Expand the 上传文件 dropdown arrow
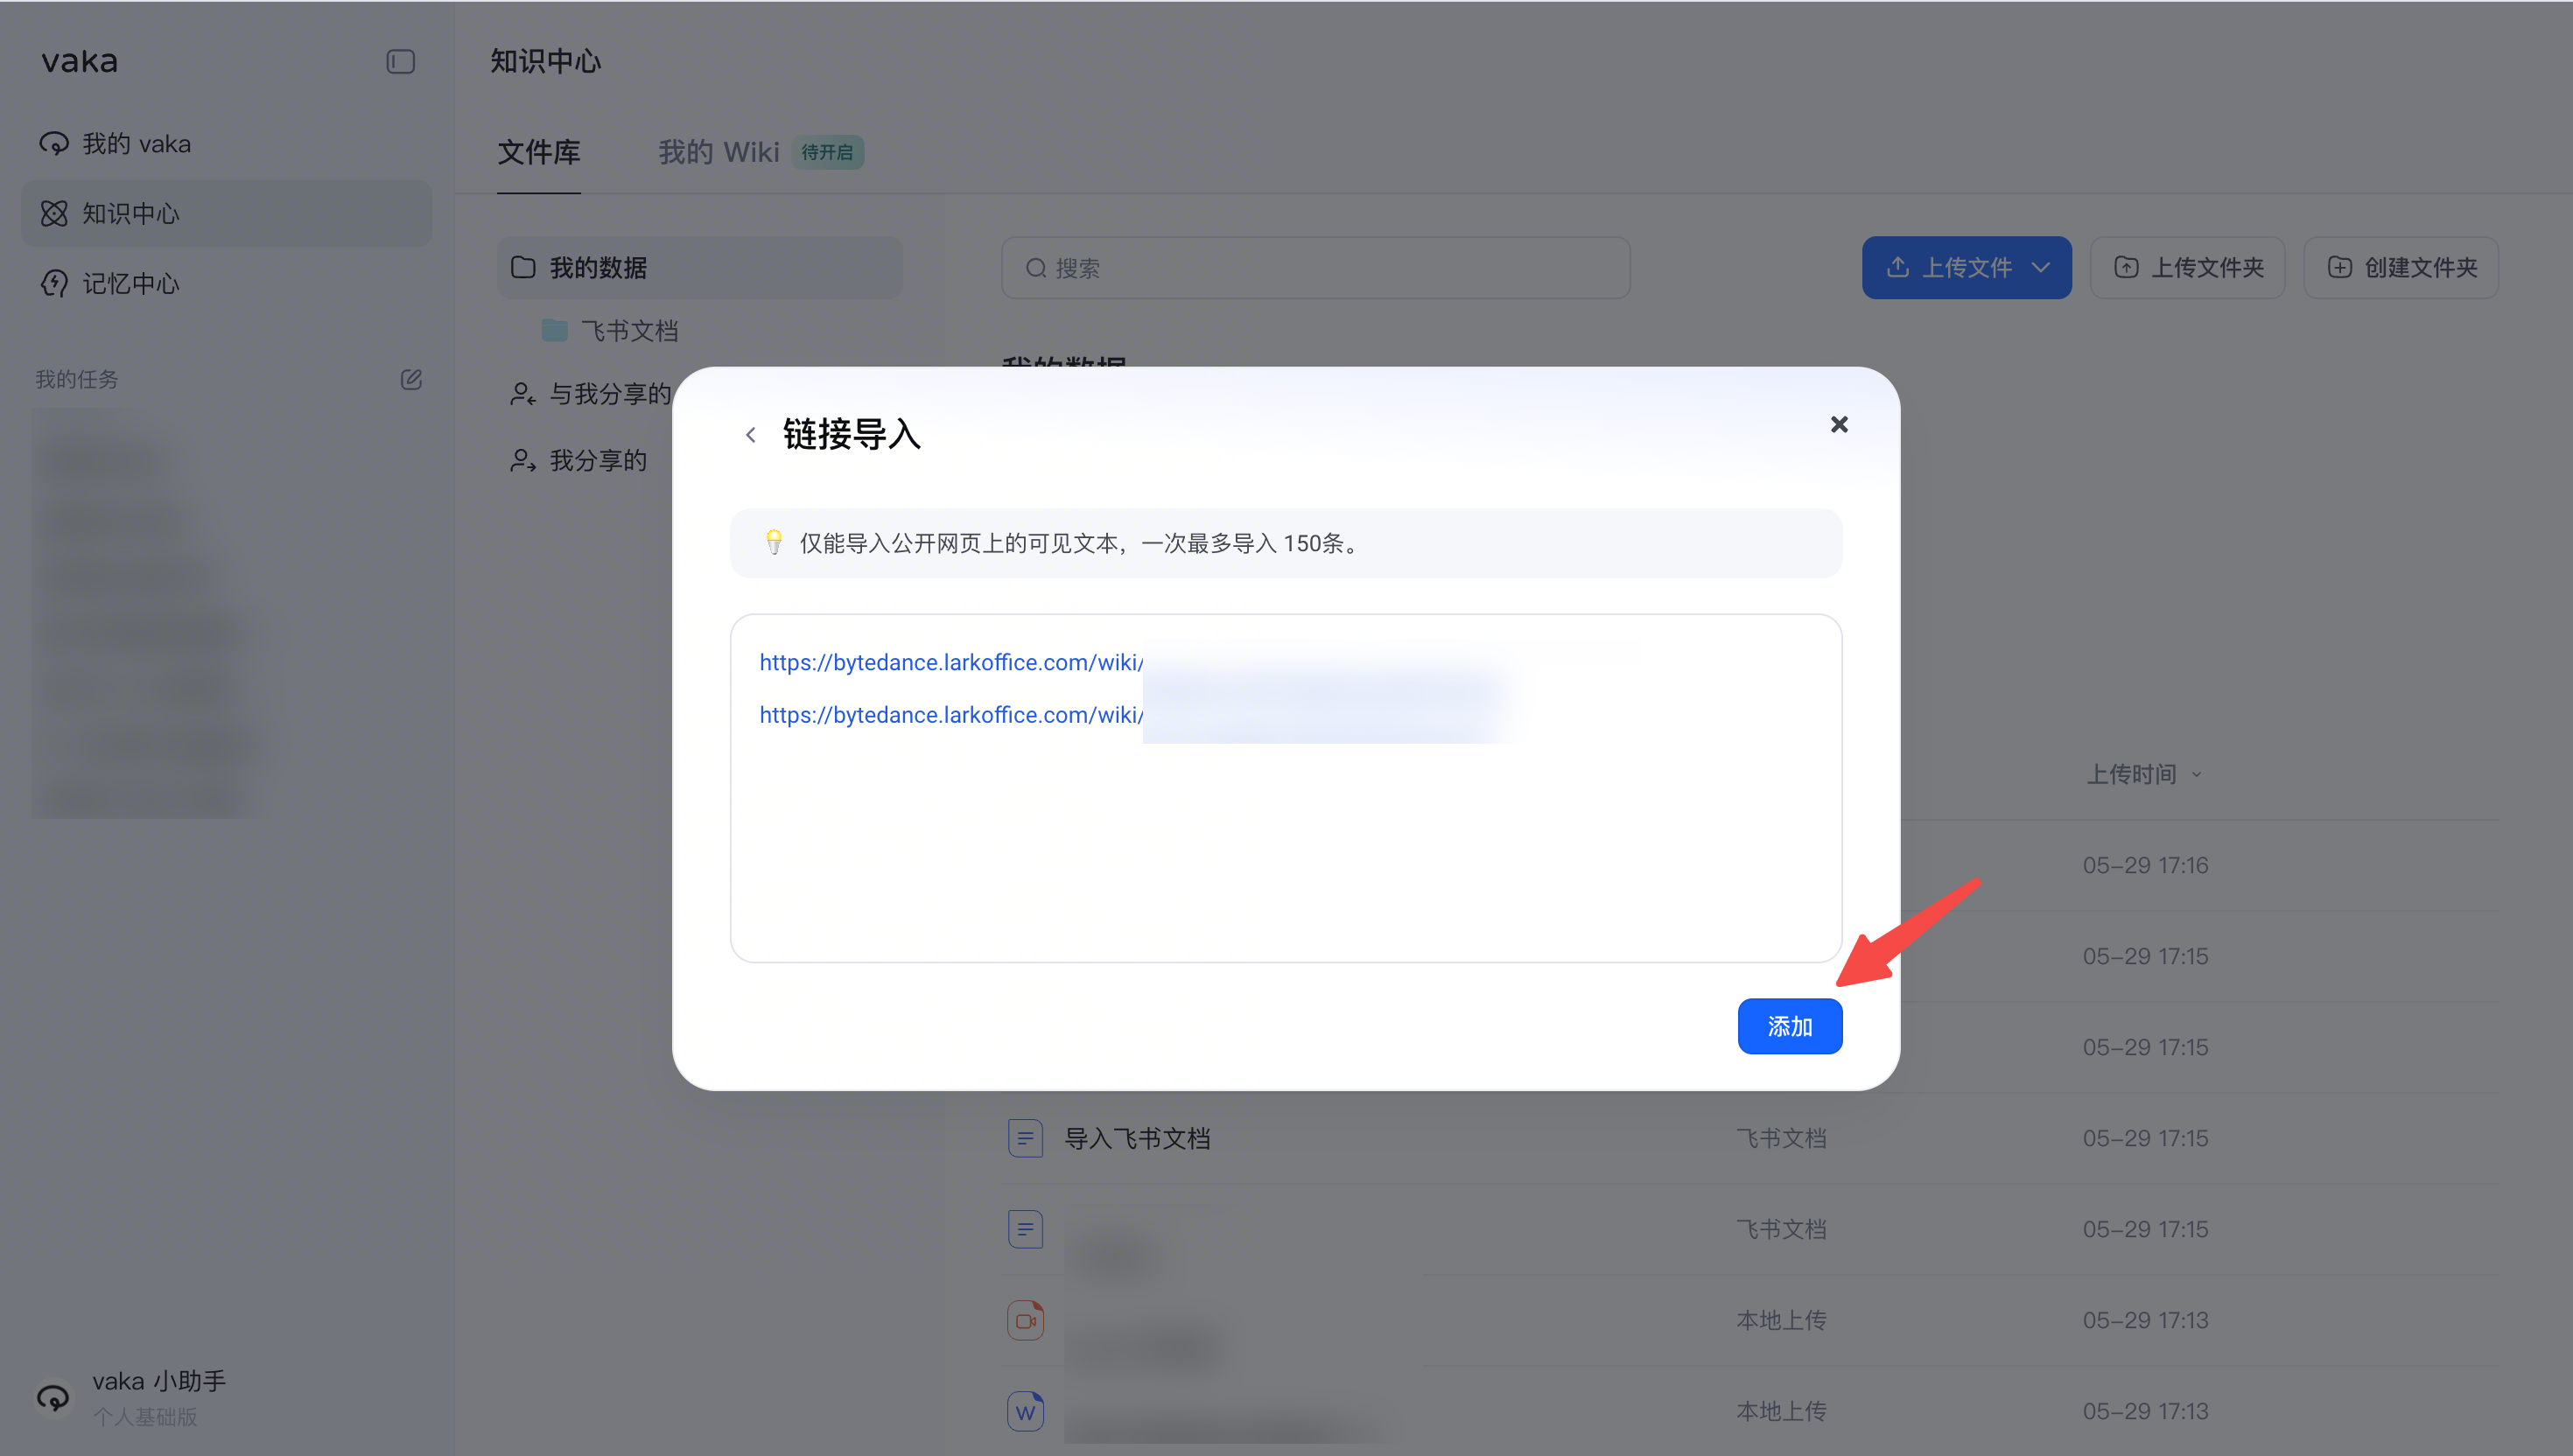The height and width of the screenshot is (1456, 2573). [2041, 267]
